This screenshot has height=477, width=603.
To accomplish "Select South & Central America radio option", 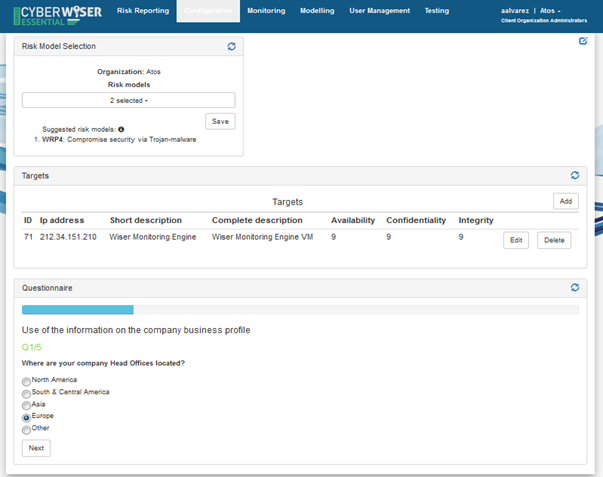I will [26, 394].
